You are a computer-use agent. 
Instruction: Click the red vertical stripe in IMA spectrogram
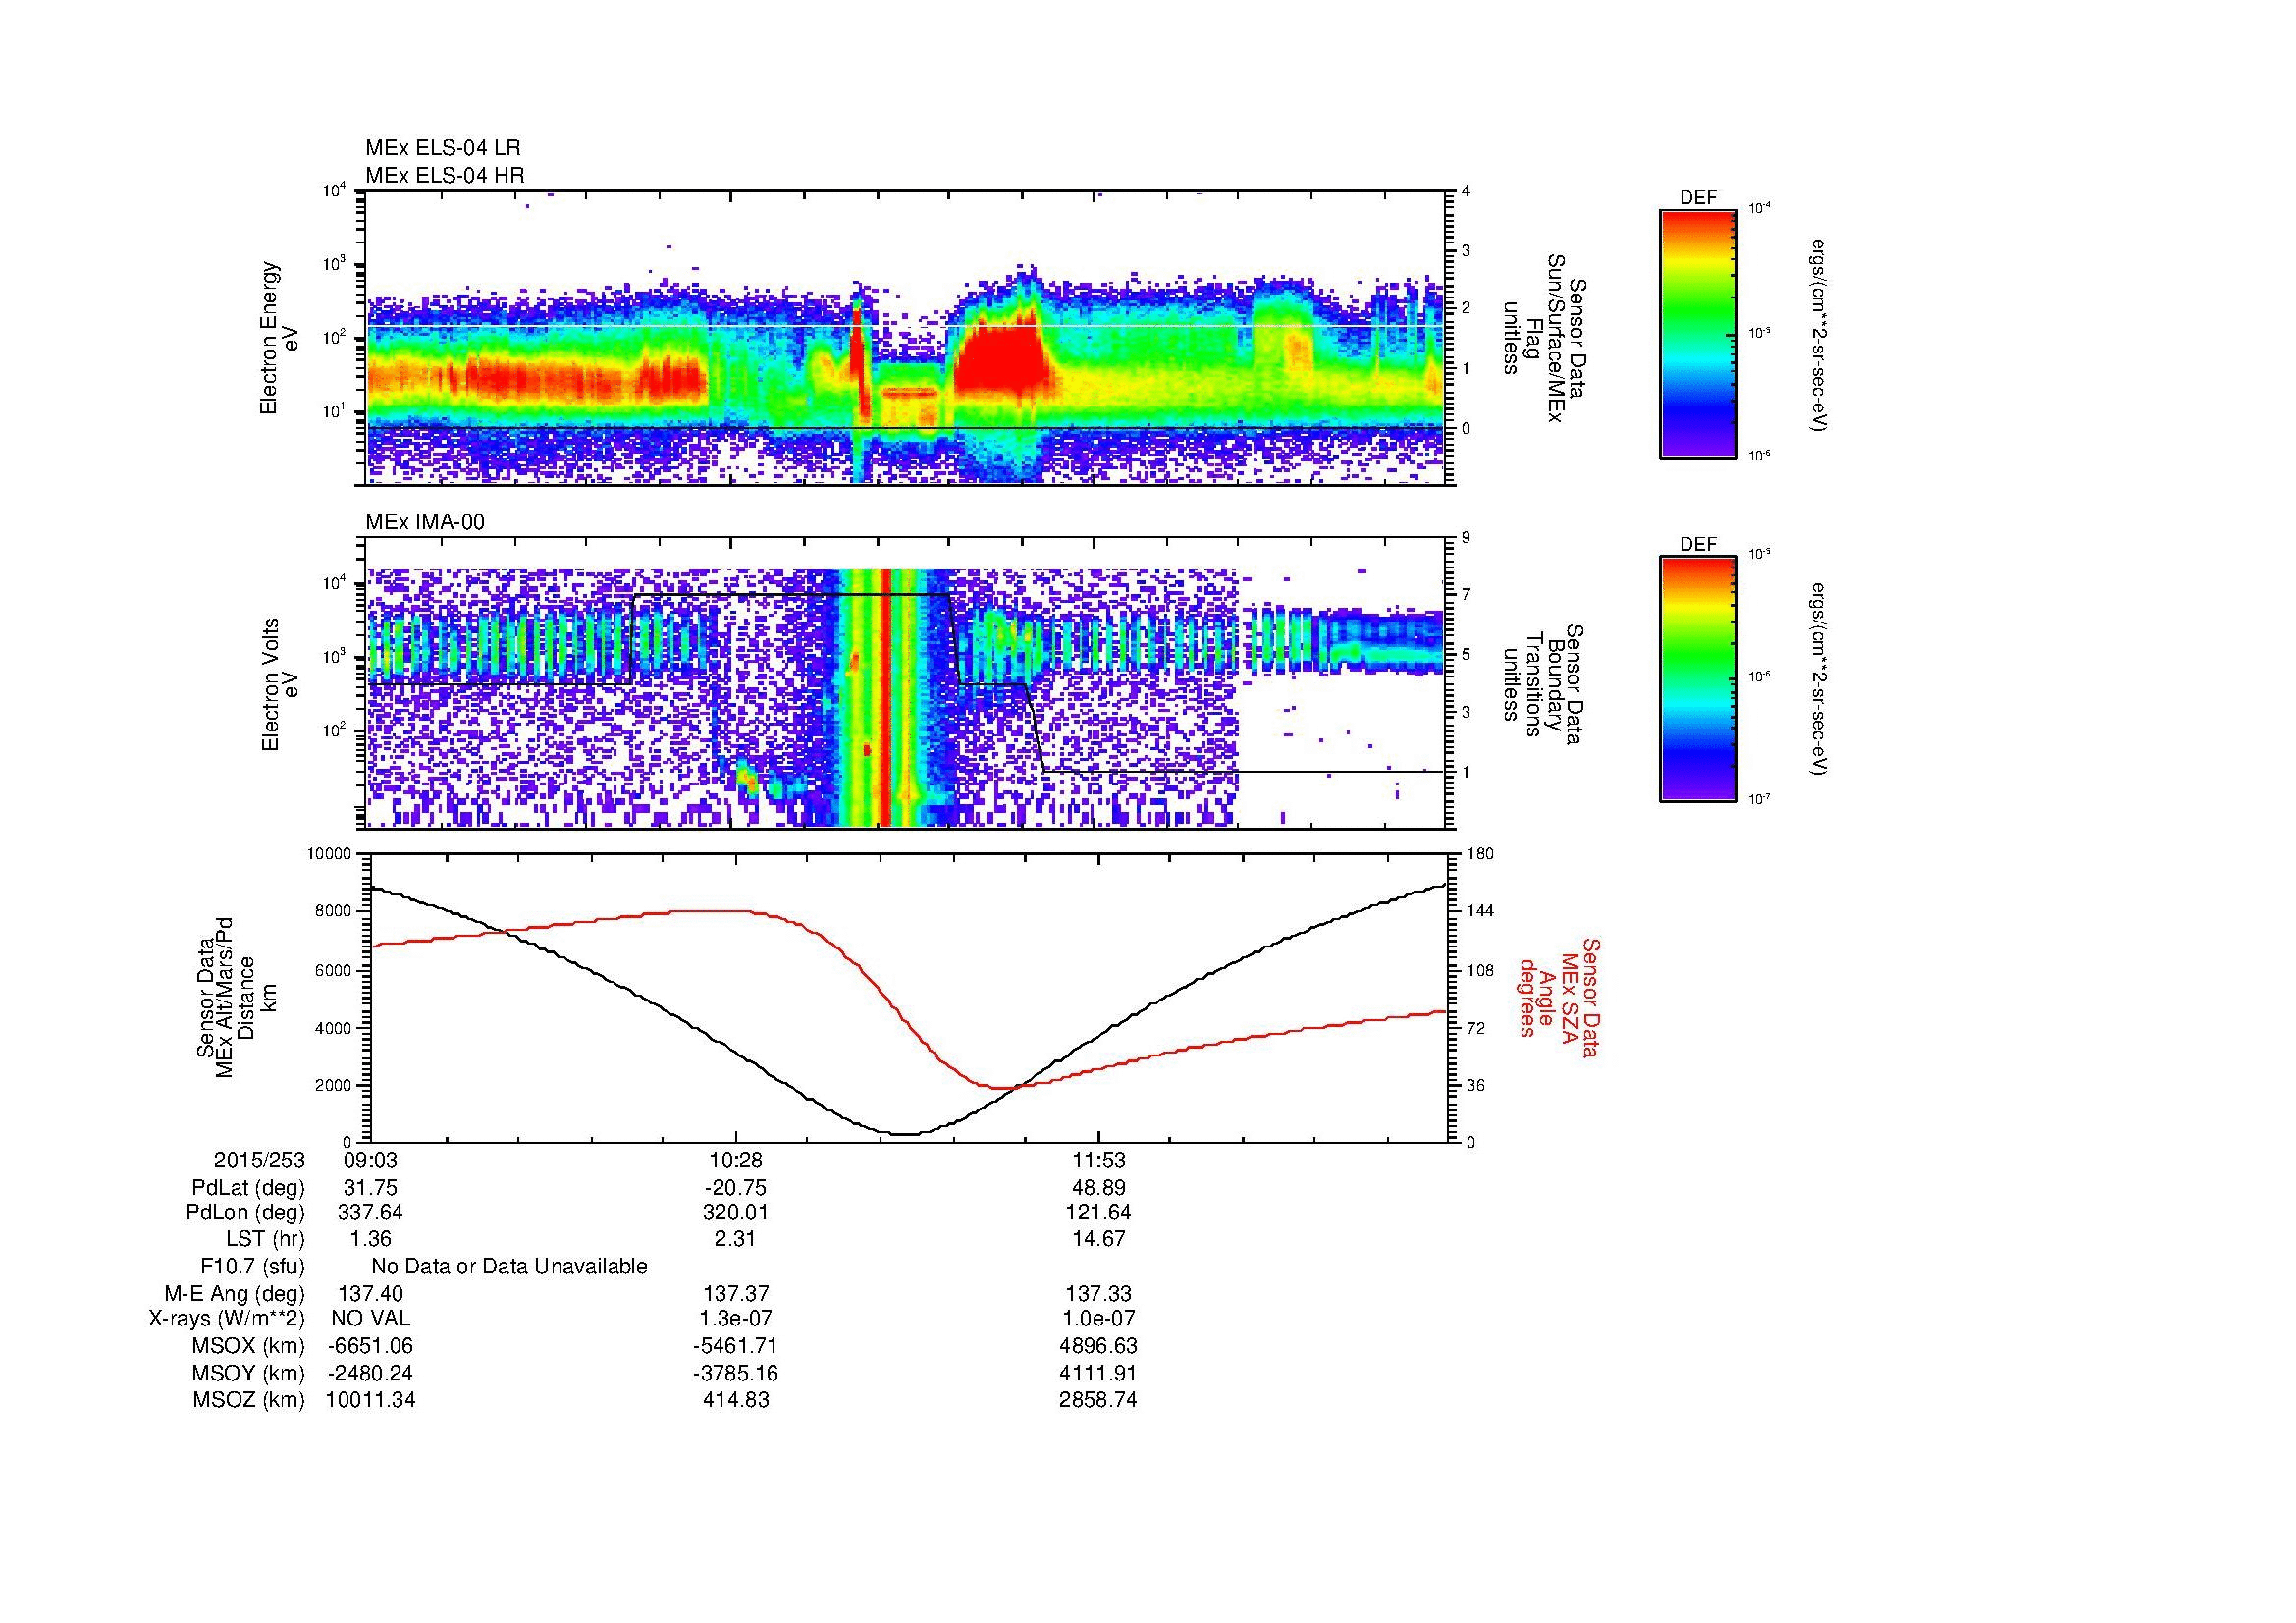click(x=886, y=698)
